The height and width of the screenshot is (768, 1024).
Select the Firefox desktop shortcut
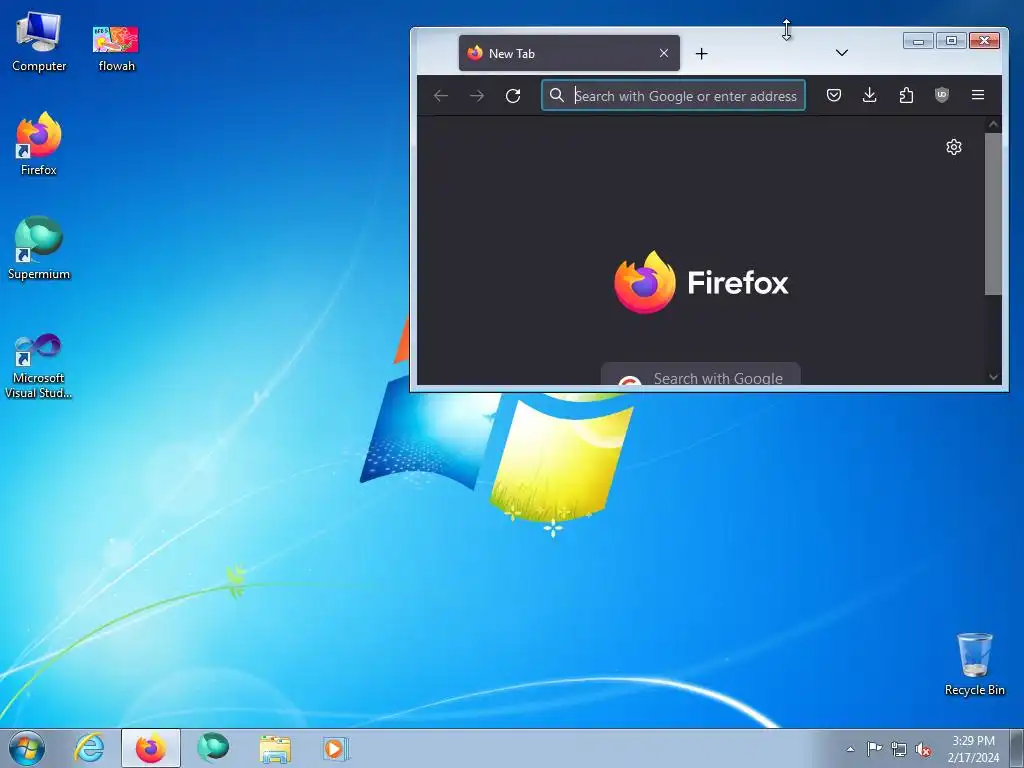[39, 144]
